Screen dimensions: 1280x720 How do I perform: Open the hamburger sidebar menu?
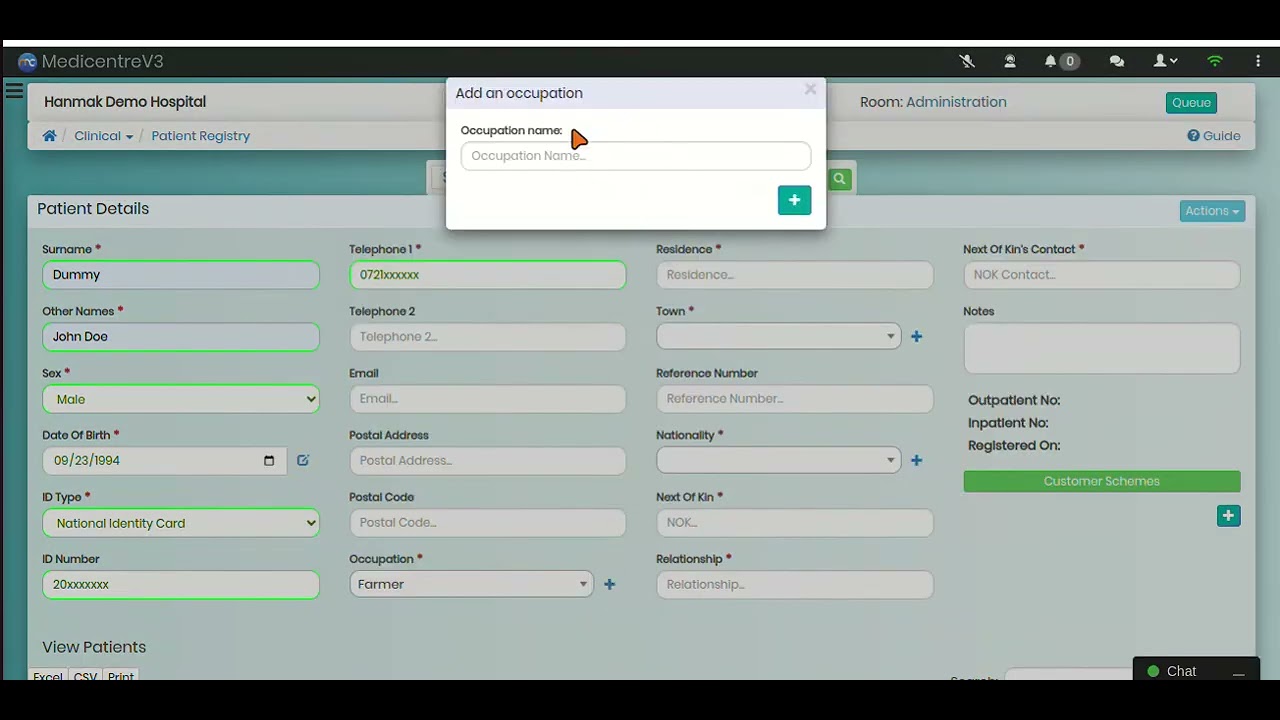[x=14, y=91]
